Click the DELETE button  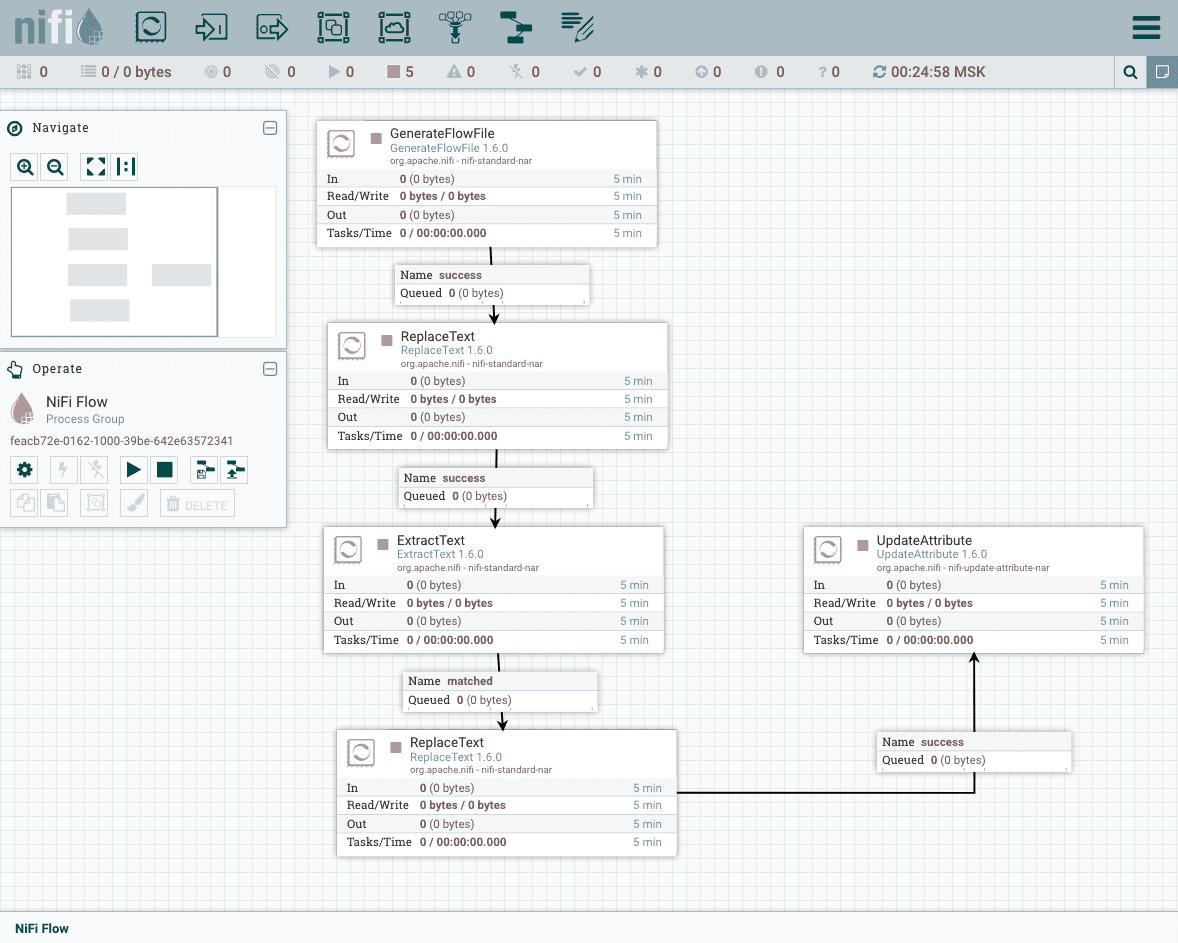[x=197, y=503]
